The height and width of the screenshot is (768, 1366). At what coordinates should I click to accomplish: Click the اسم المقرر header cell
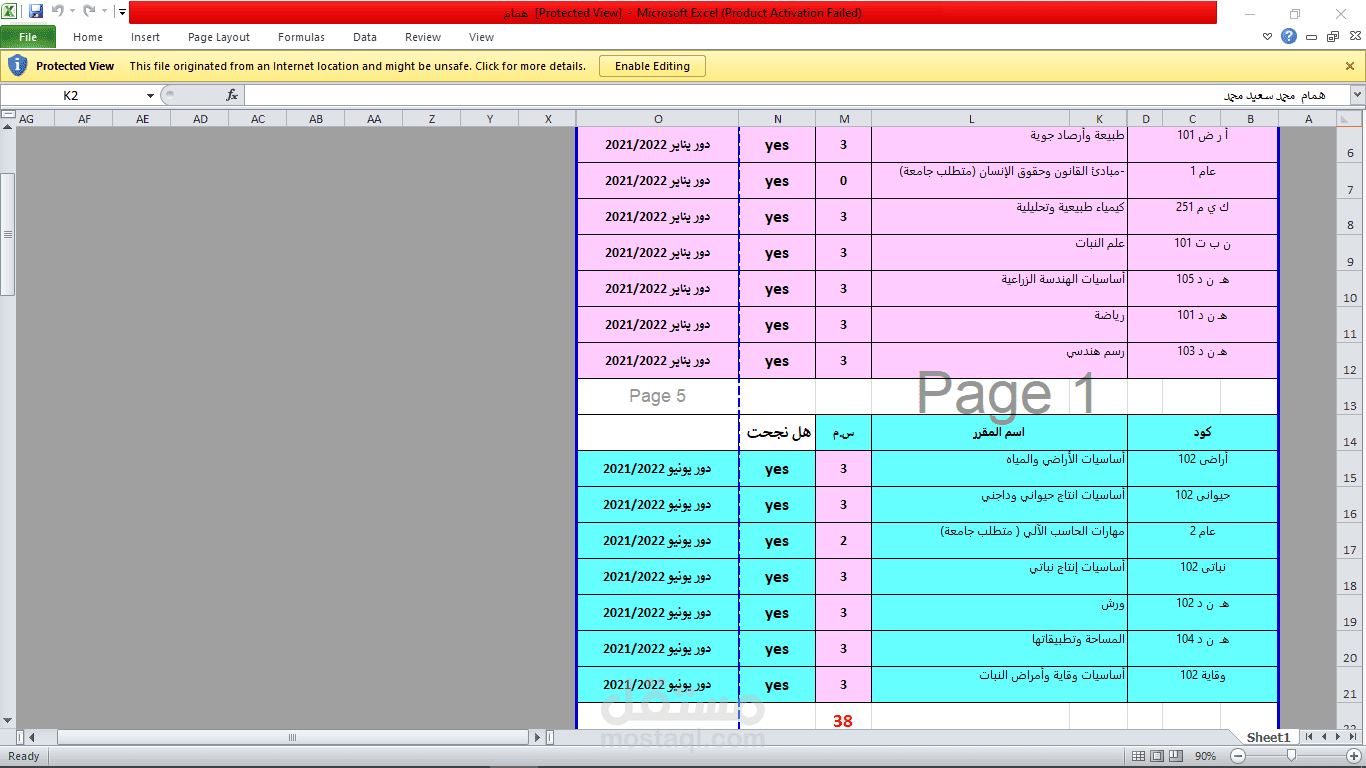(x=999, y=432)
